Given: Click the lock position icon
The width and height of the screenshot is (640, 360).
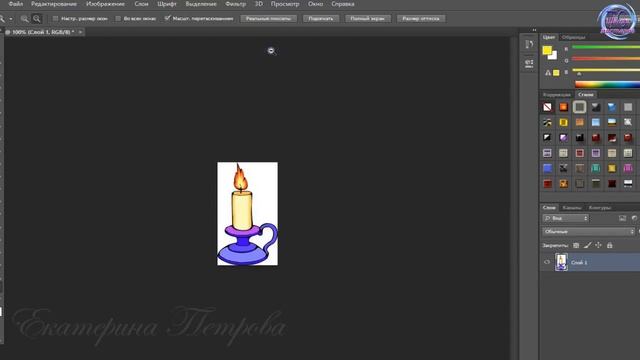Looking at the screenshot, I should click(598, 245).
